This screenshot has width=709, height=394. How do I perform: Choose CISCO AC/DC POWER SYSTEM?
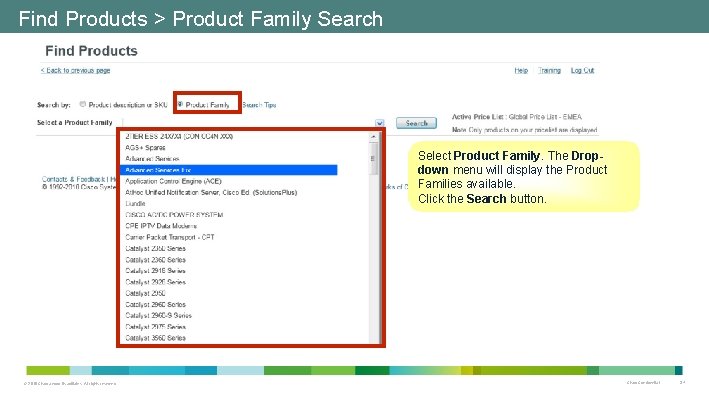pyautogui.click(x=174, y=215)
